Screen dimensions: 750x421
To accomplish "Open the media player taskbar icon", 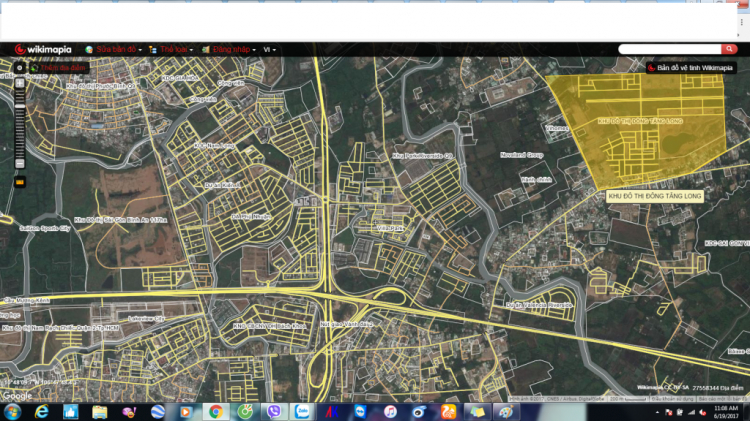I will tap(186, 412).
